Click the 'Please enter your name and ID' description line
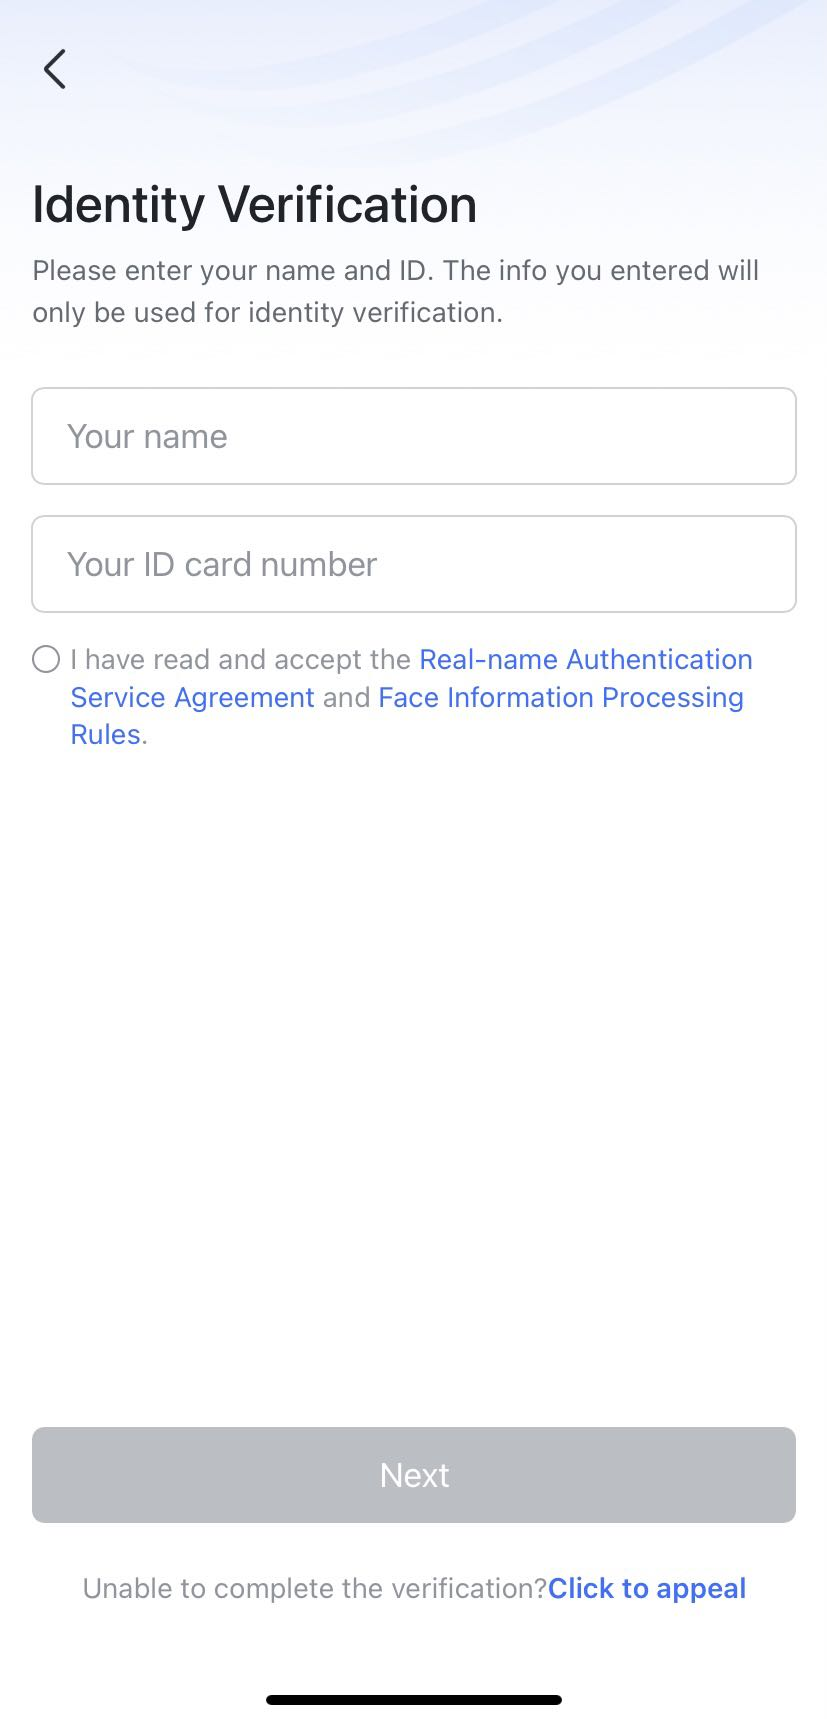Image resolution: width=827 pixels, height=1719 pixels. coord(395,270)
